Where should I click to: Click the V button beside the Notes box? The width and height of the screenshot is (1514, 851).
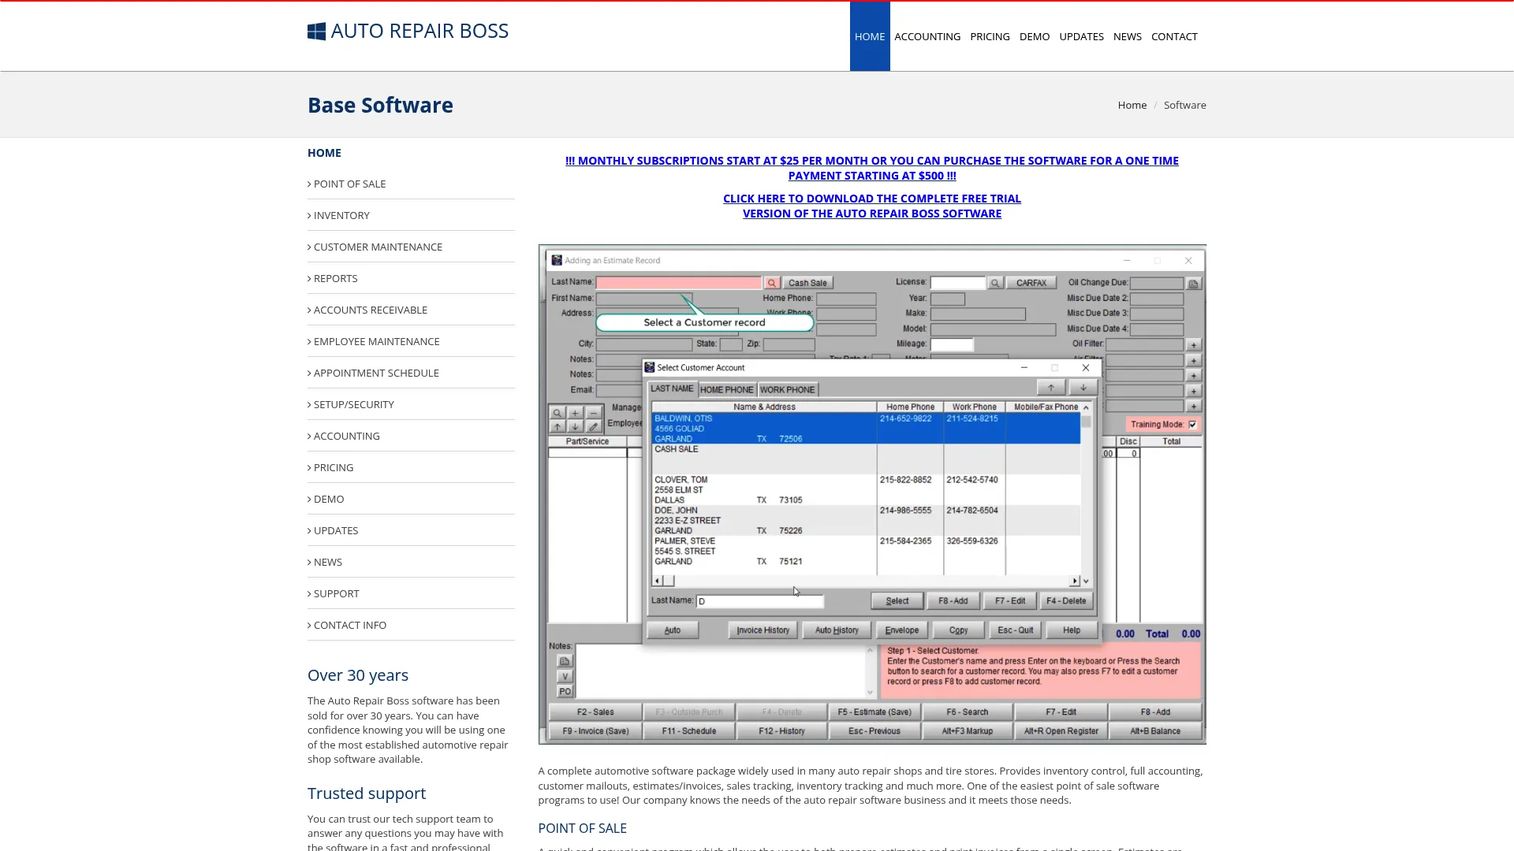pyautogui.click(x=565, y=676)
